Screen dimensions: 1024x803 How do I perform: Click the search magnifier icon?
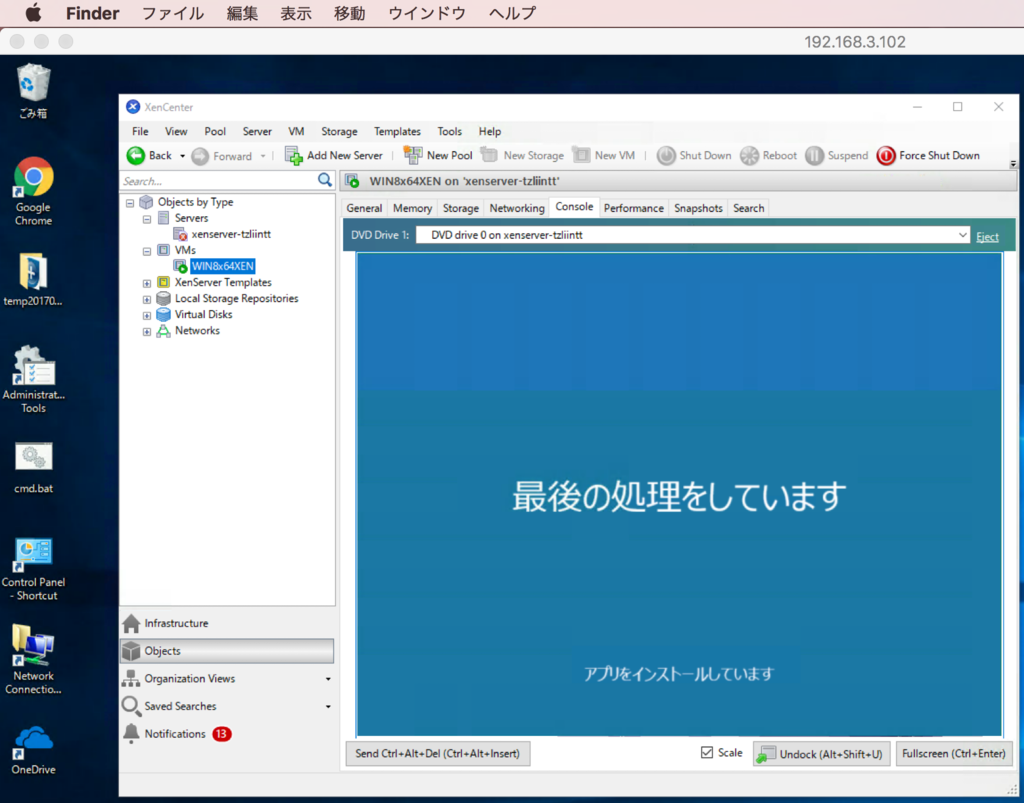(325, 180)
